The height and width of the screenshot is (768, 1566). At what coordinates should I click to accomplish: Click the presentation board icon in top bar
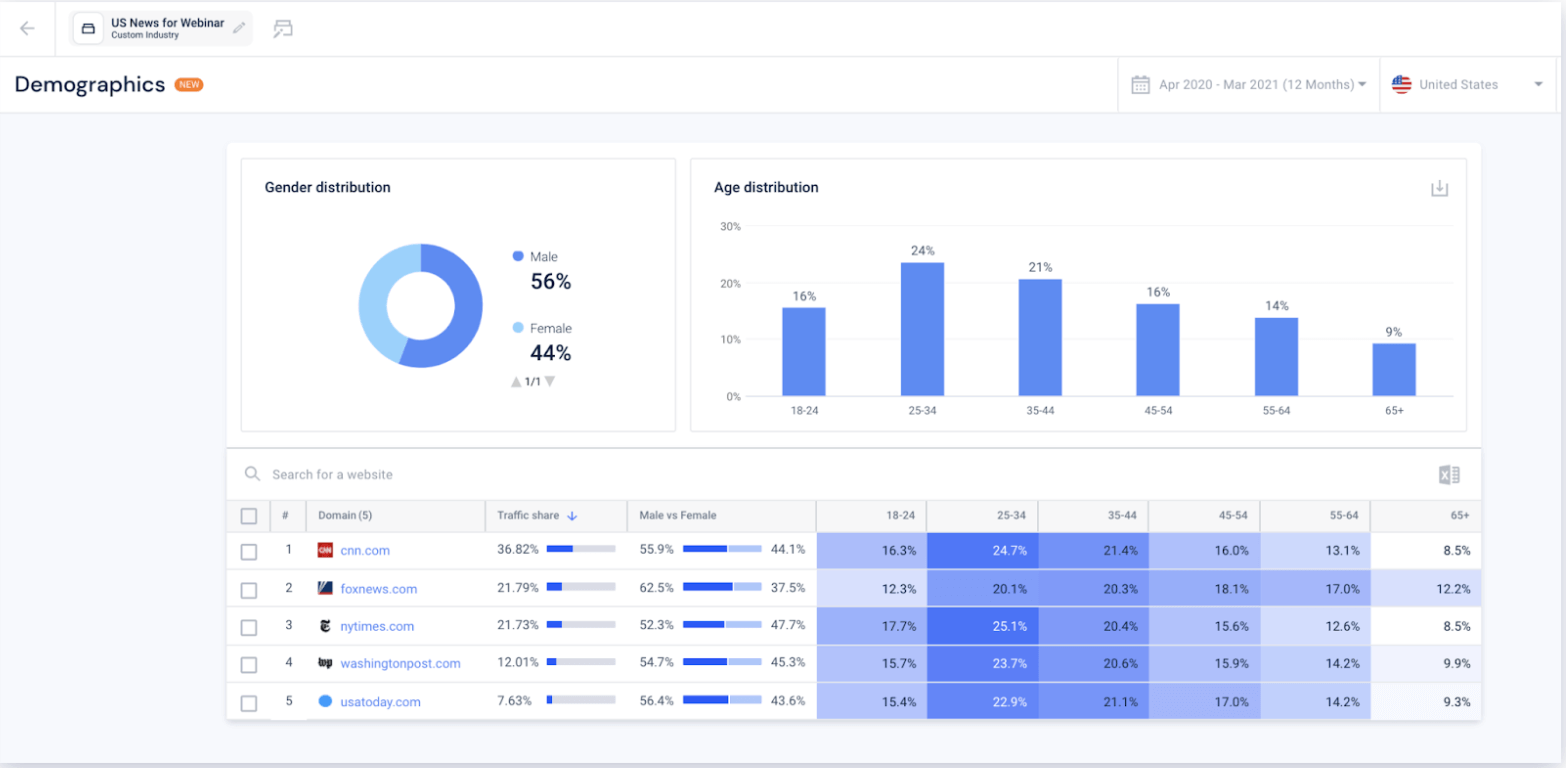point(283,28)
